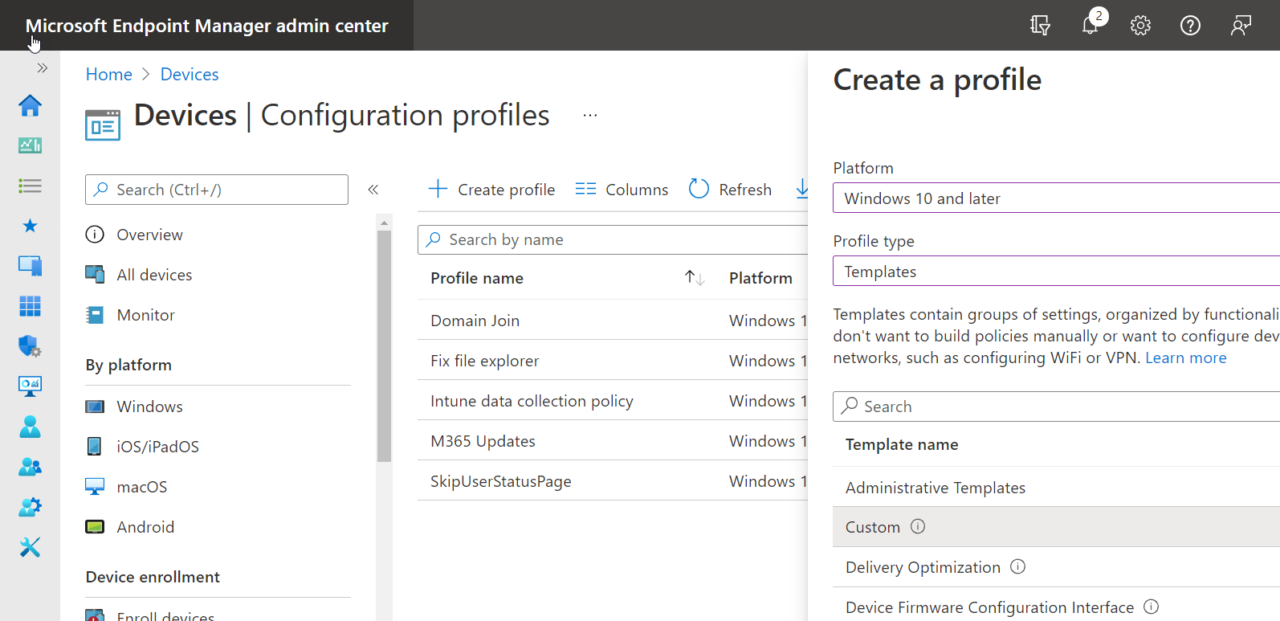Click the Create profile button
The image size is (1280, 621).
click(x=492, y=189)
